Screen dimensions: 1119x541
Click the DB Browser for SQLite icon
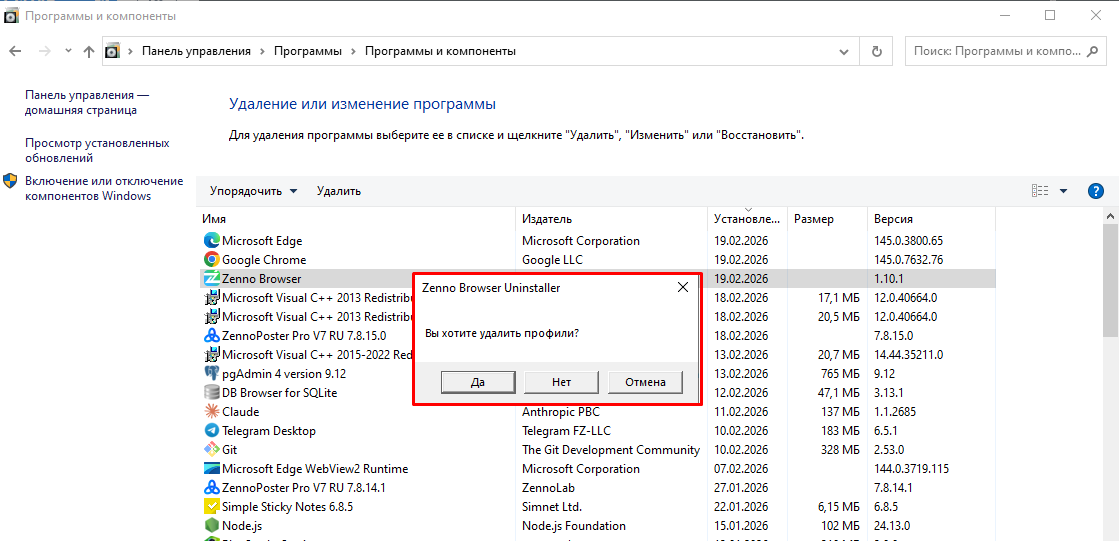point(211,393)
